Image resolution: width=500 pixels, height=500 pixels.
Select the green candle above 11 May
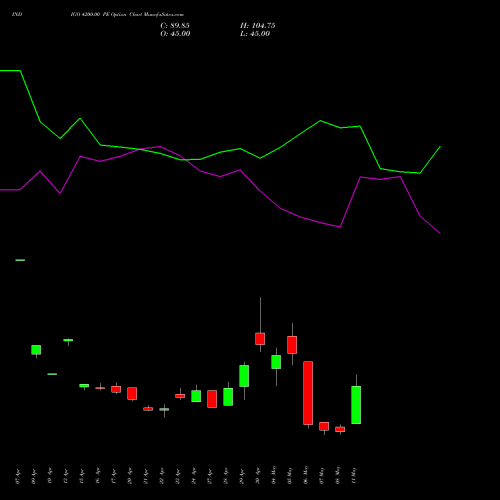click(x=356, y=405)
